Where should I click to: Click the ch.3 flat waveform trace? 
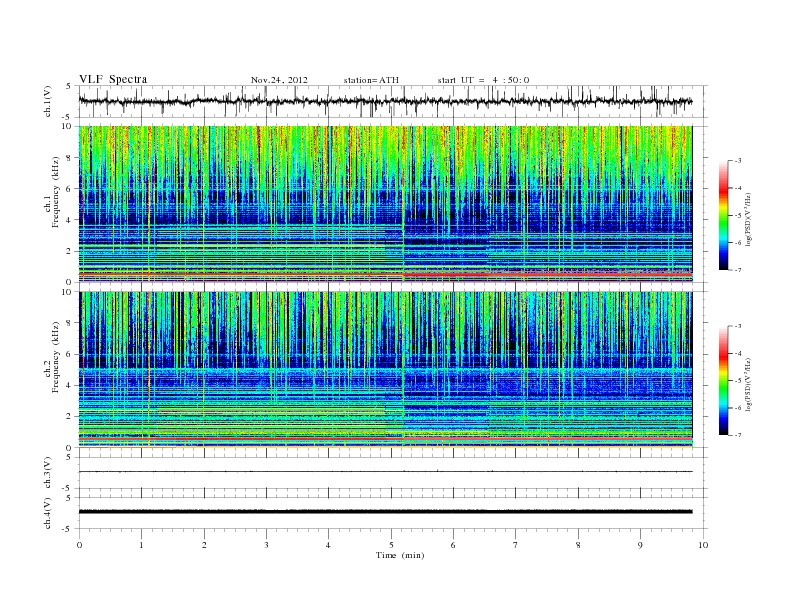(385, 472)
